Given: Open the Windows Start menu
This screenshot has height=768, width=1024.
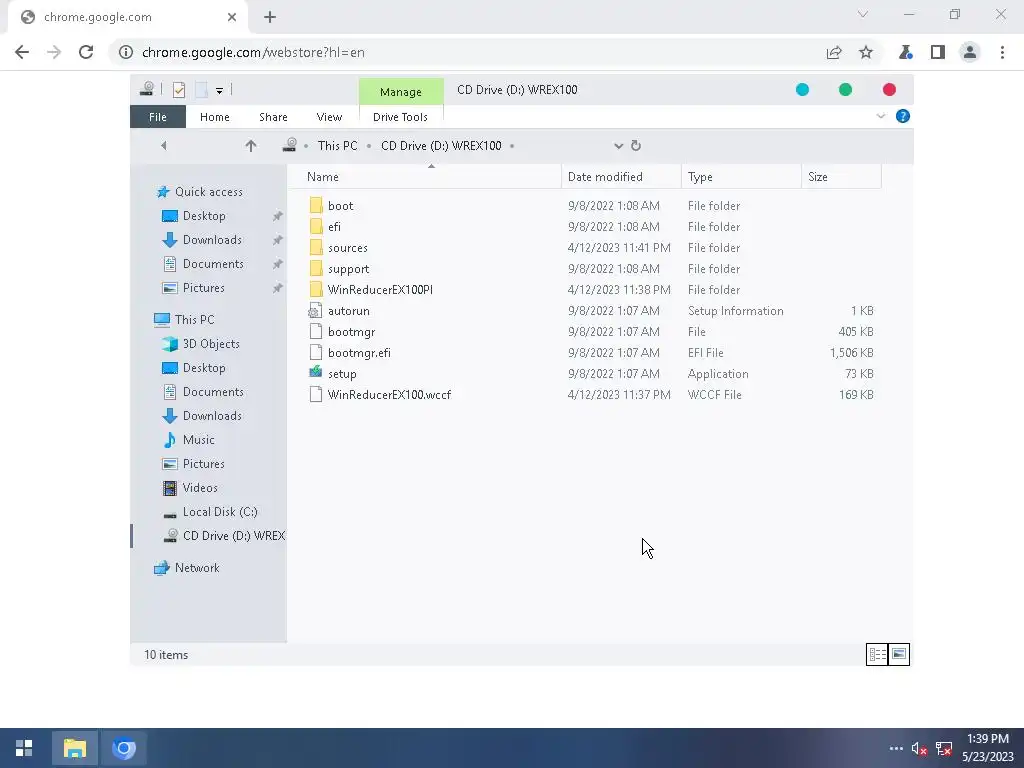Looking at the screenshot, I should click(x=24, y=748).
